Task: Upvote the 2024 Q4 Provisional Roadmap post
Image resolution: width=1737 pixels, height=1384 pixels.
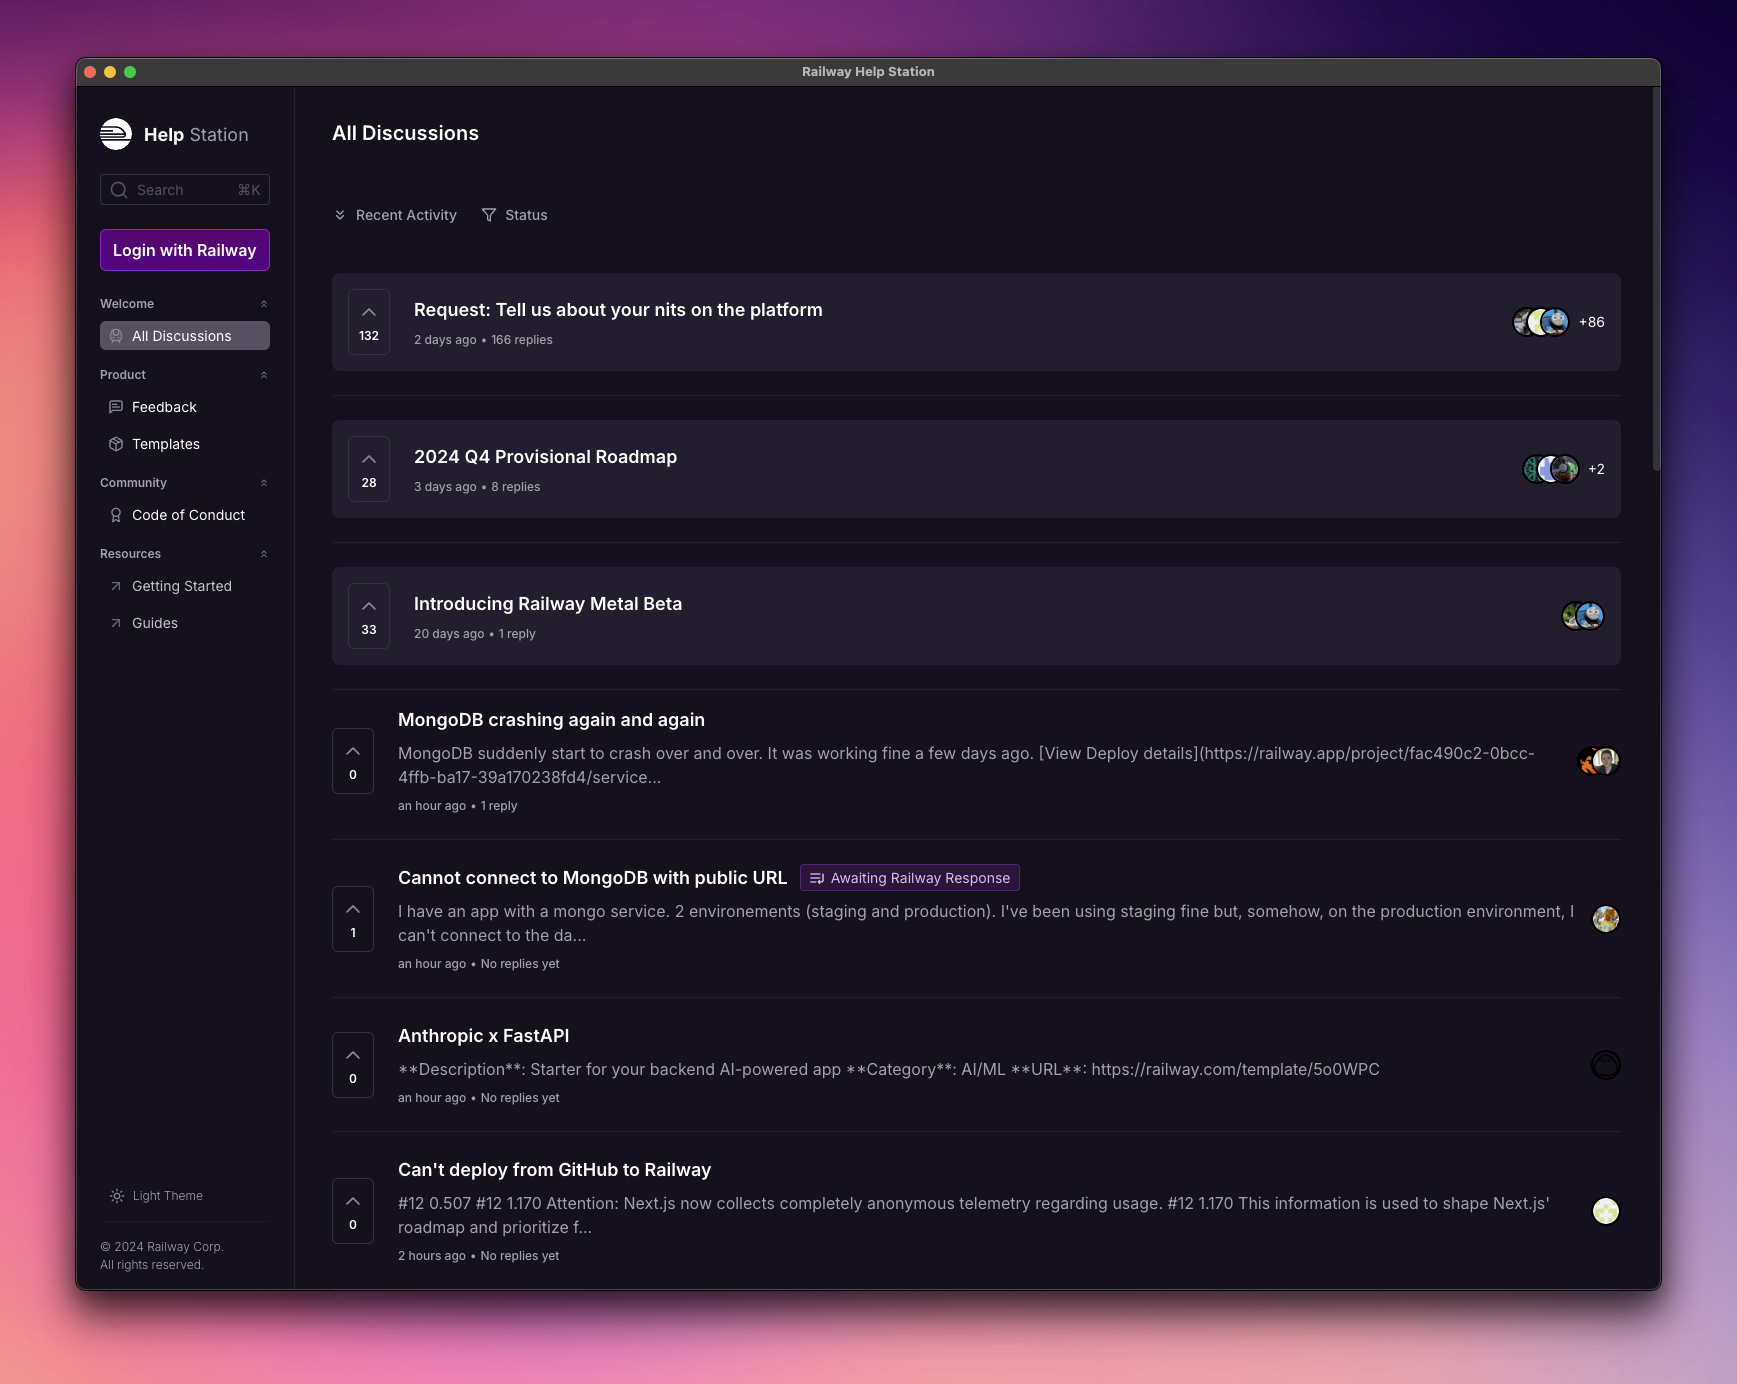Action: pos(369,469)
